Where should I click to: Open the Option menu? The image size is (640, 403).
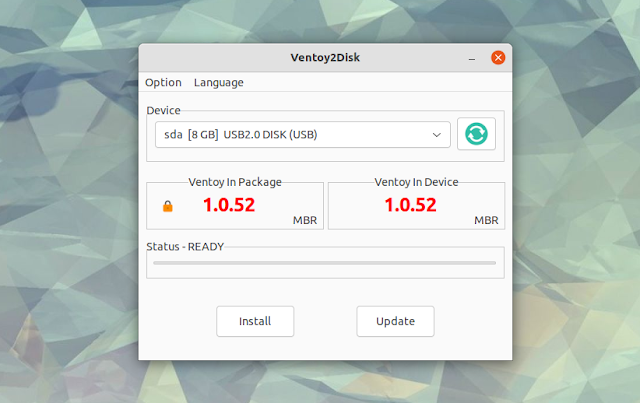coord(163,82)
